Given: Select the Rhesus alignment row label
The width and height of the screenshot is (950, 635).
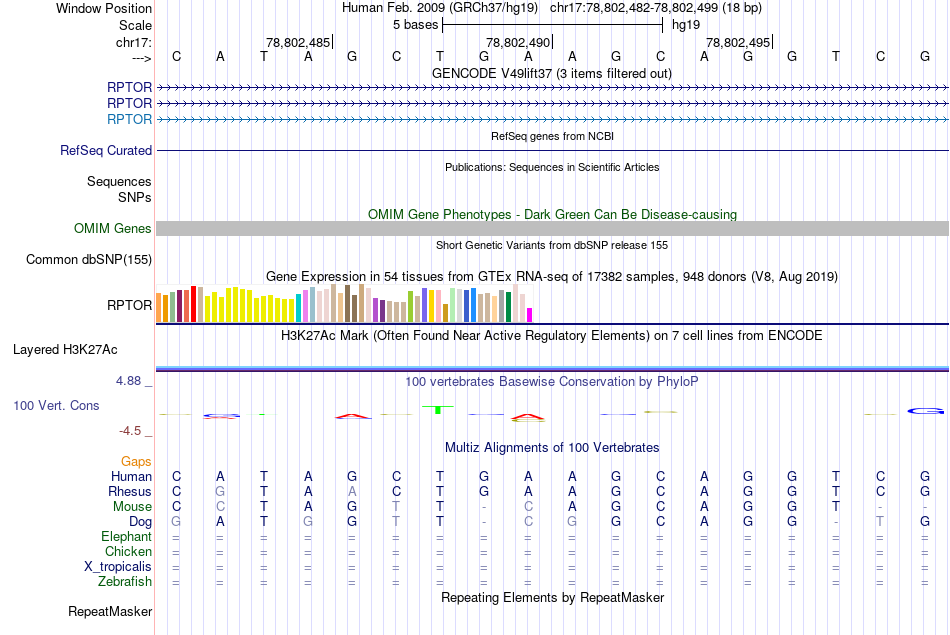Looking at the screenshot, I should pyautogui.click(x=130, y=491).
